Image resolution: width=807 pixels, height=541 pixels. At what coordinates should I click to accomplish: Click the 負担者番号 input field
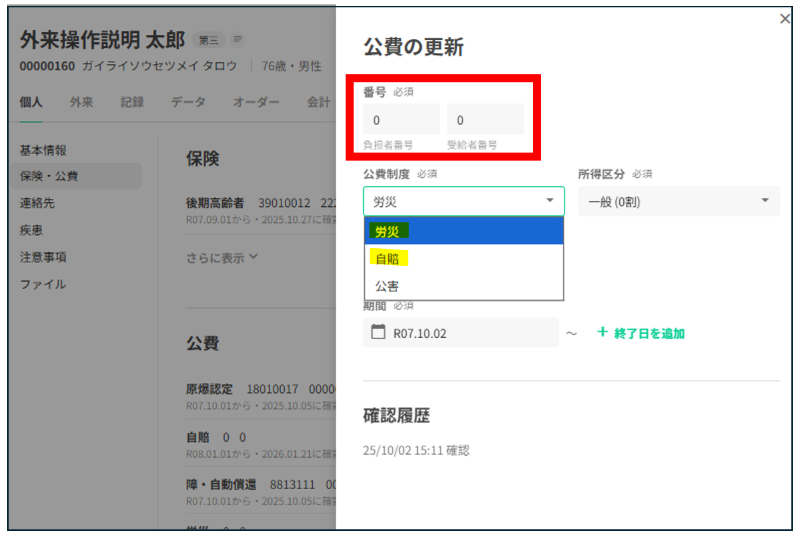pyautogui.click(x=401, y=120)
